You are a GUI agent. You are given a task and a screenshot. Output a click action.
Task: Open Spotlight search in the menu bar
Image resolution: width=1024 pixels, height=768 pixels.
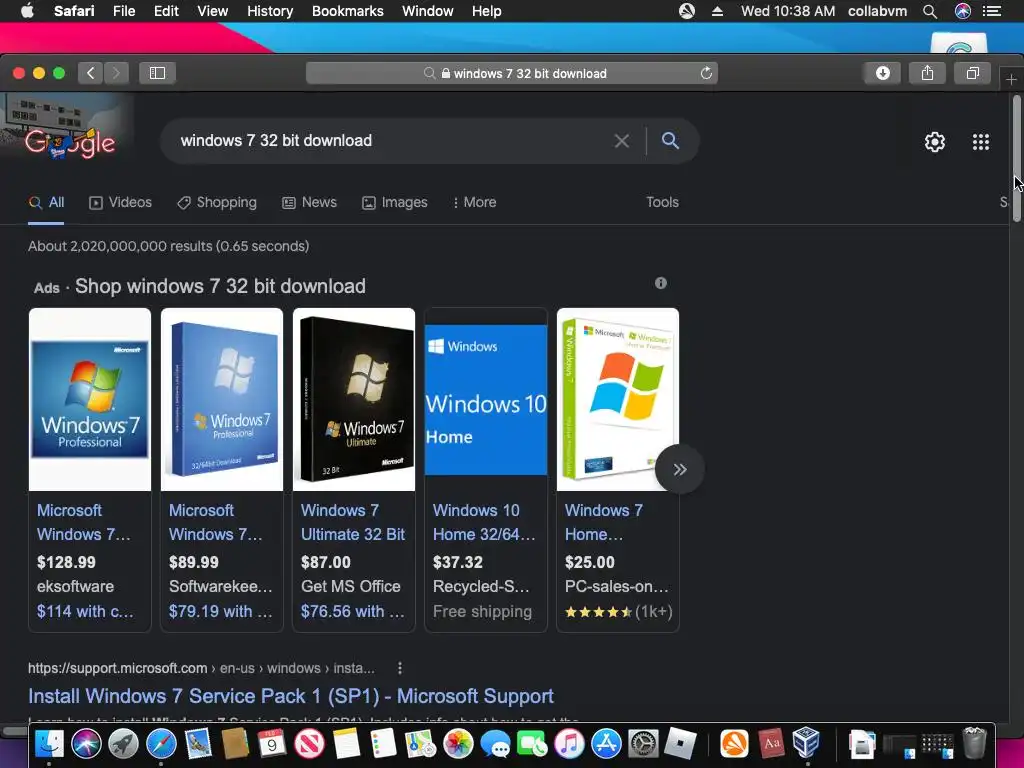(x=930, y=11)
